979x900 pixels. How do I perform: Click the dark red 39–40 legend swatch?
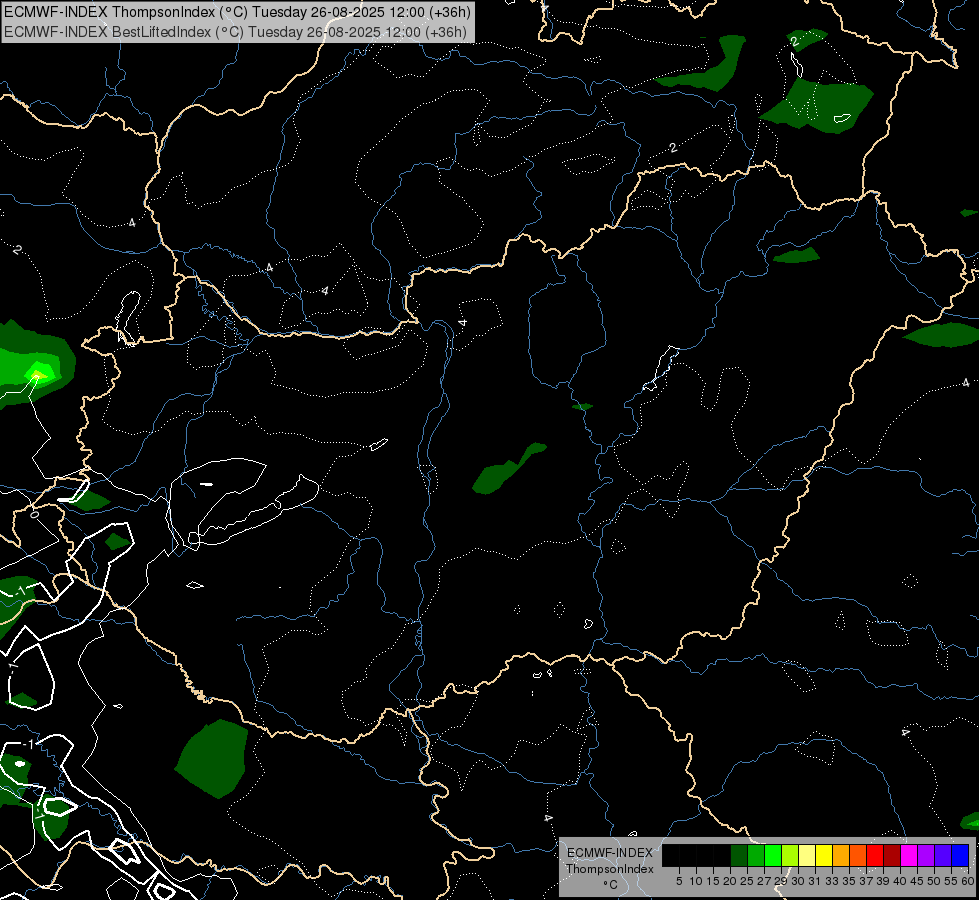(x=892, y=855)
